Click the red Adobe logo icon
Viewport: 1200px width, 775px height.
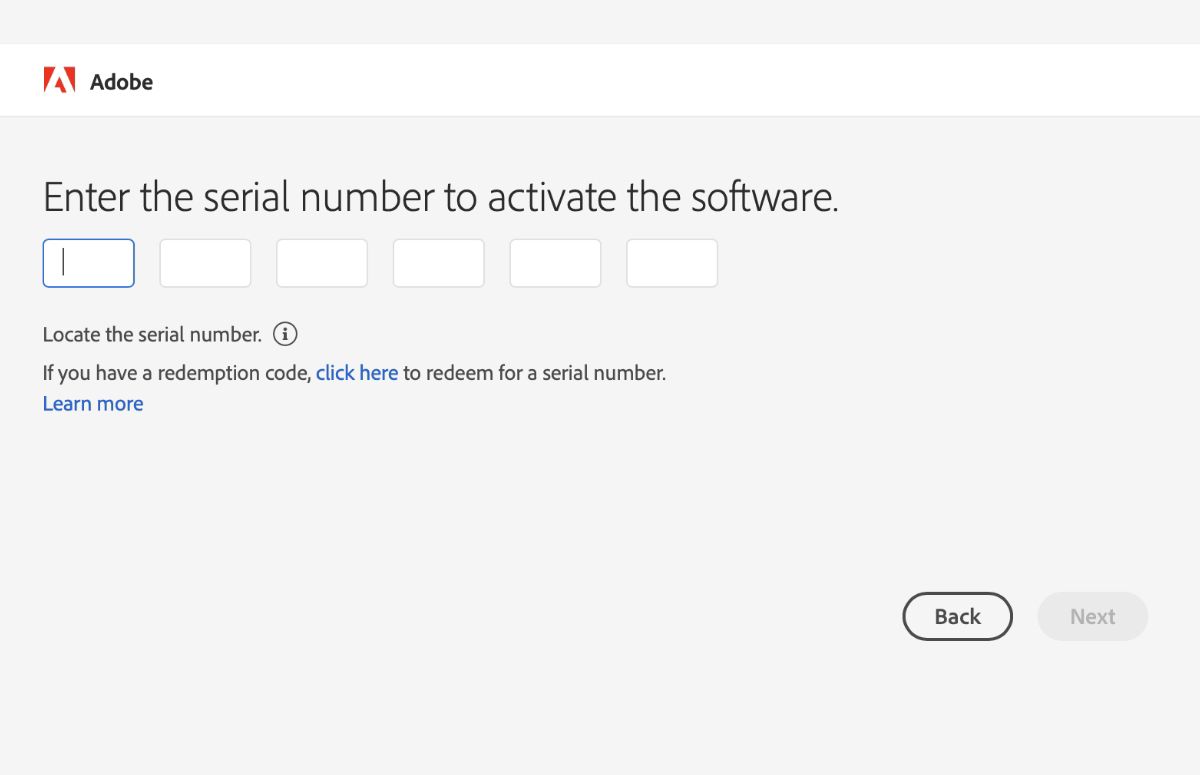pos(59,81)
